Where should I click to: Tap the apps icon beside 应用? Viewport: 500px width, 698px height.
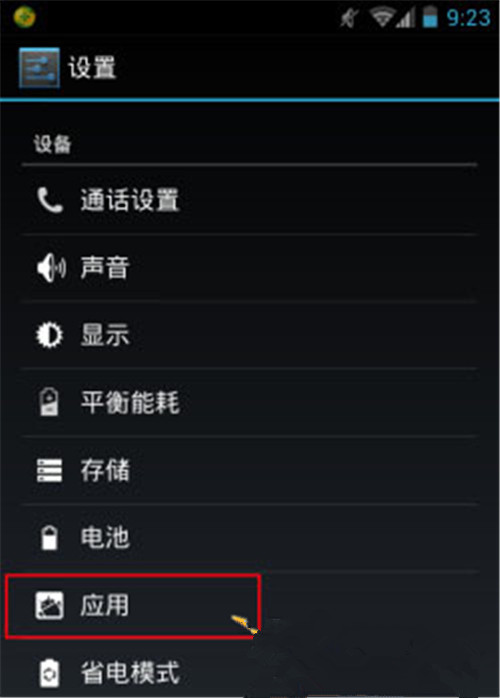pyautogui.click(x=49, y=605)
